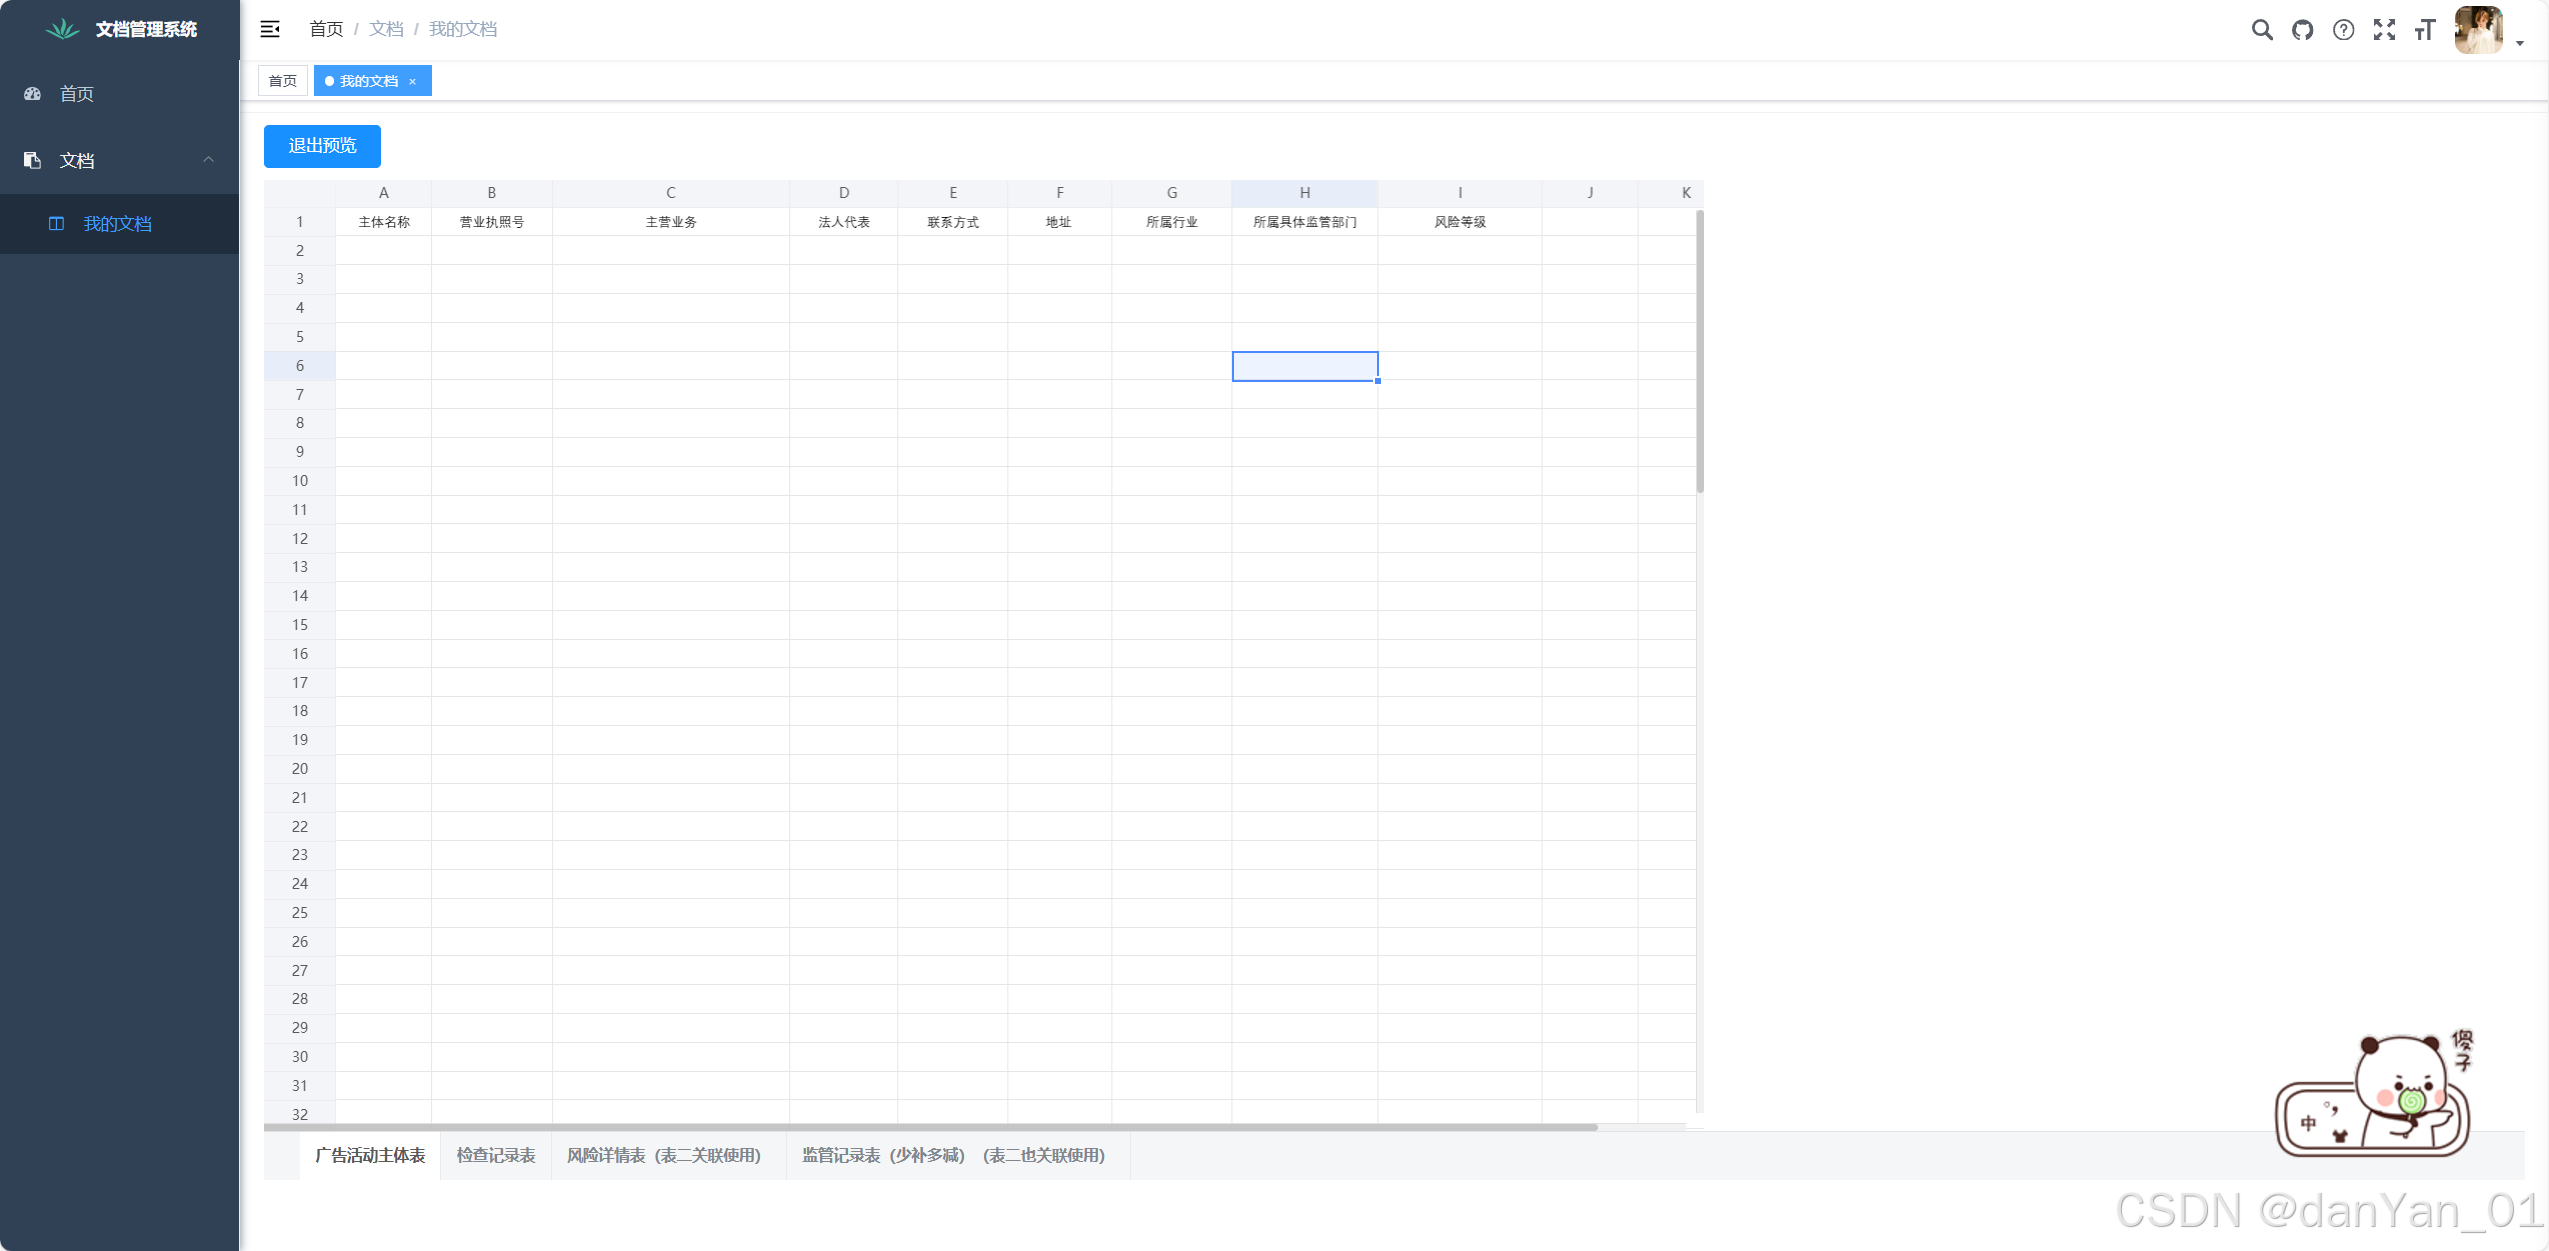Select column C header

(x=670, y=193)
